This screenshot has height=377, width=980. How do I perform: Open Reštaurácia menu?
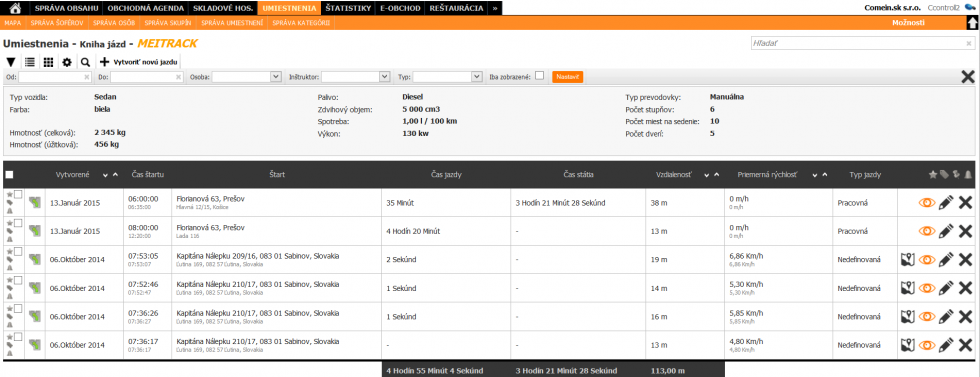tap(456, 8)
